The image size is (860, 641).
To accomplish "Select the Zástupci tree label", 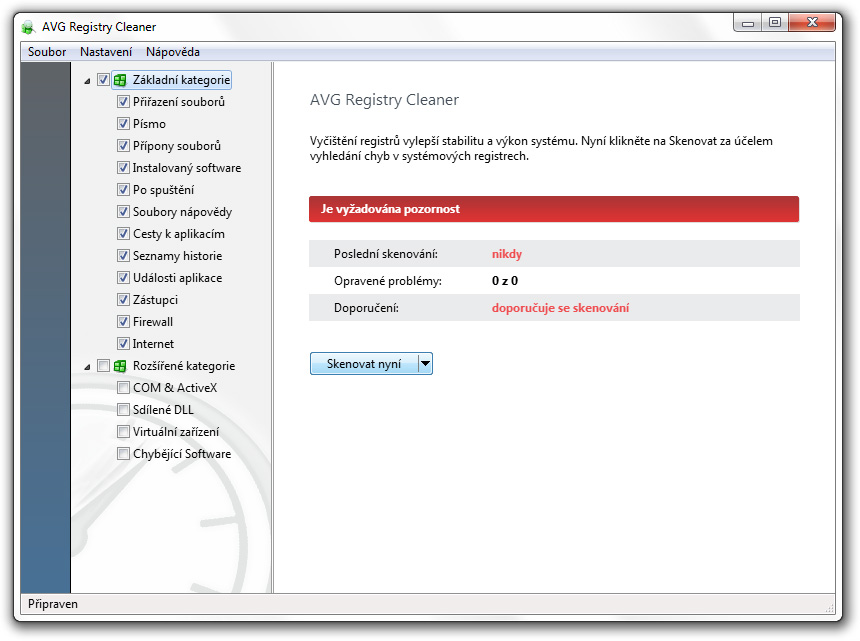I will (155, 300).
